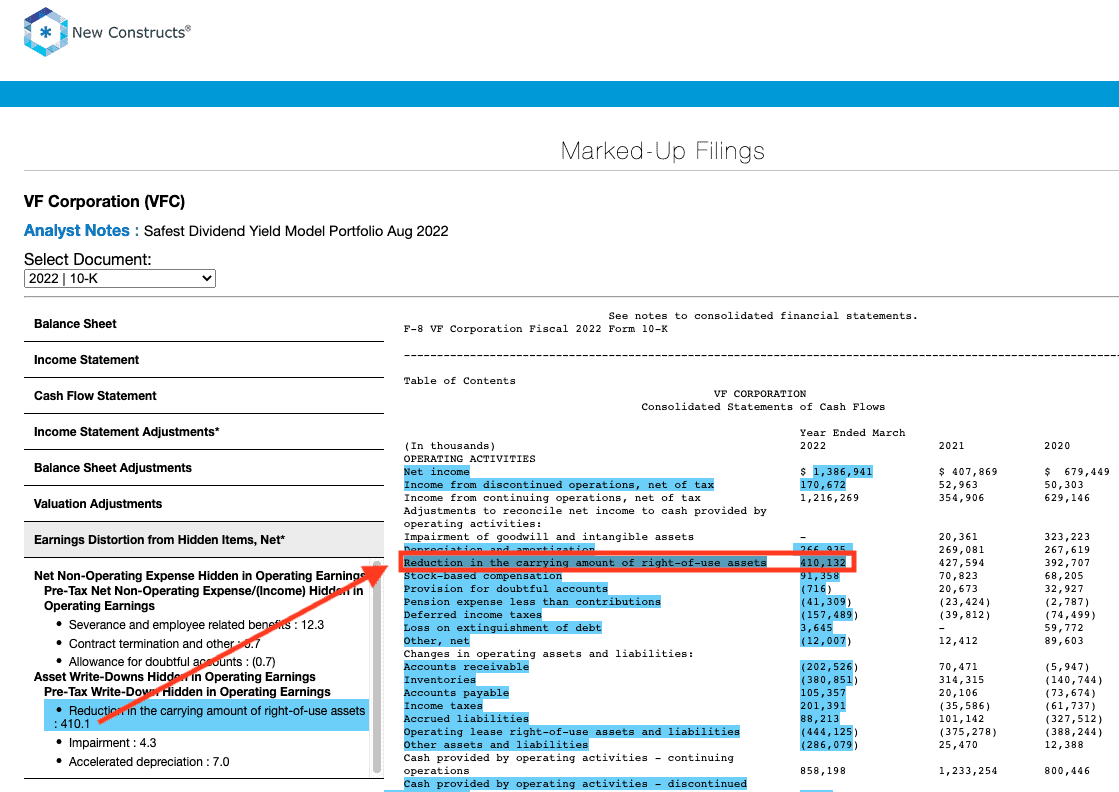This screenshot has height=792, width=1119.
Task: Open the Balance Sheet section
Action: tap(203, 324)
